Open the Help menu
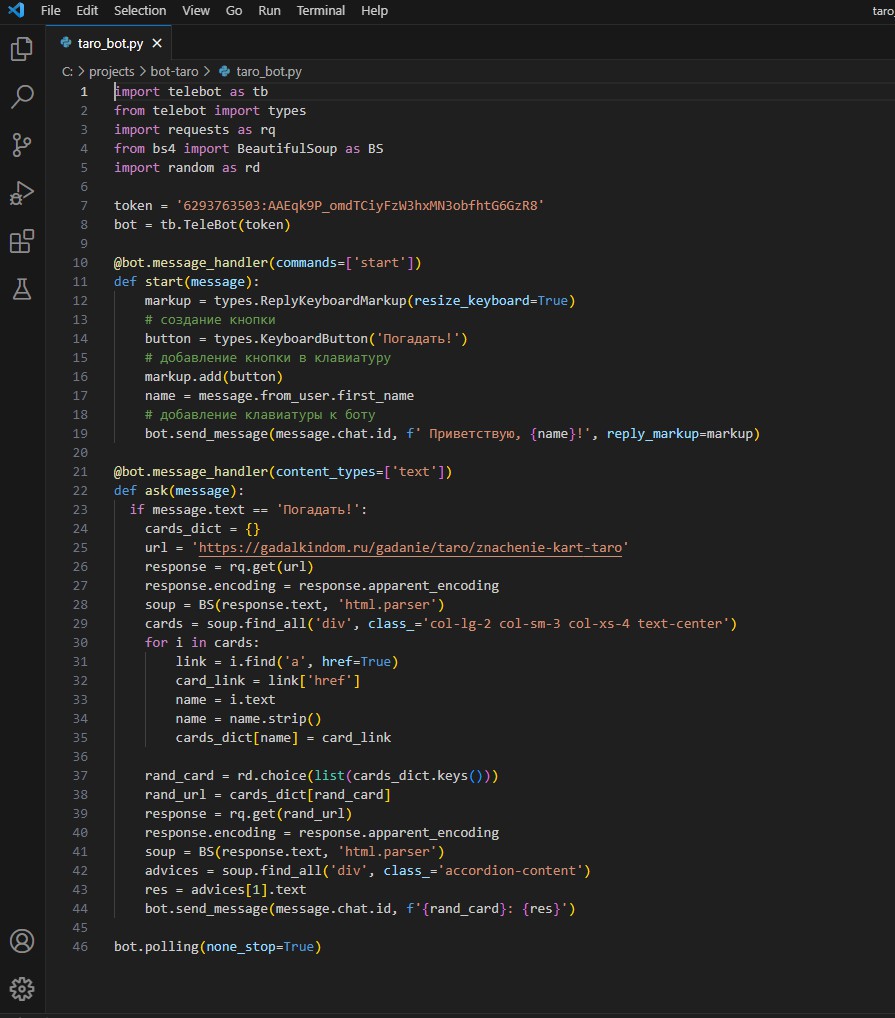The width and height of the screenshot is (895, 1018). pyautogui.click(x=374, y=10)
